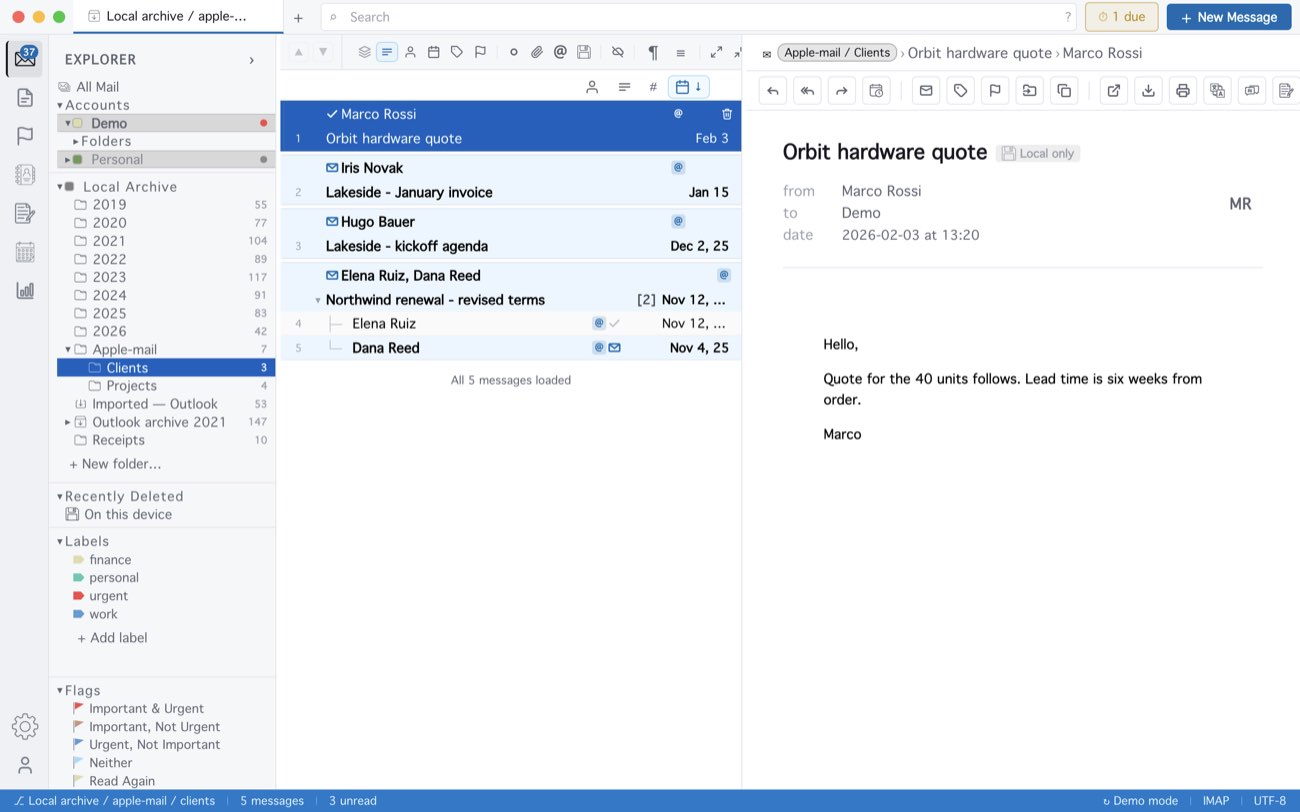Copy message using the duplicate icon
Image resolution: width=1300 pixels, height=812 pixels.
tap(1064, 91)
